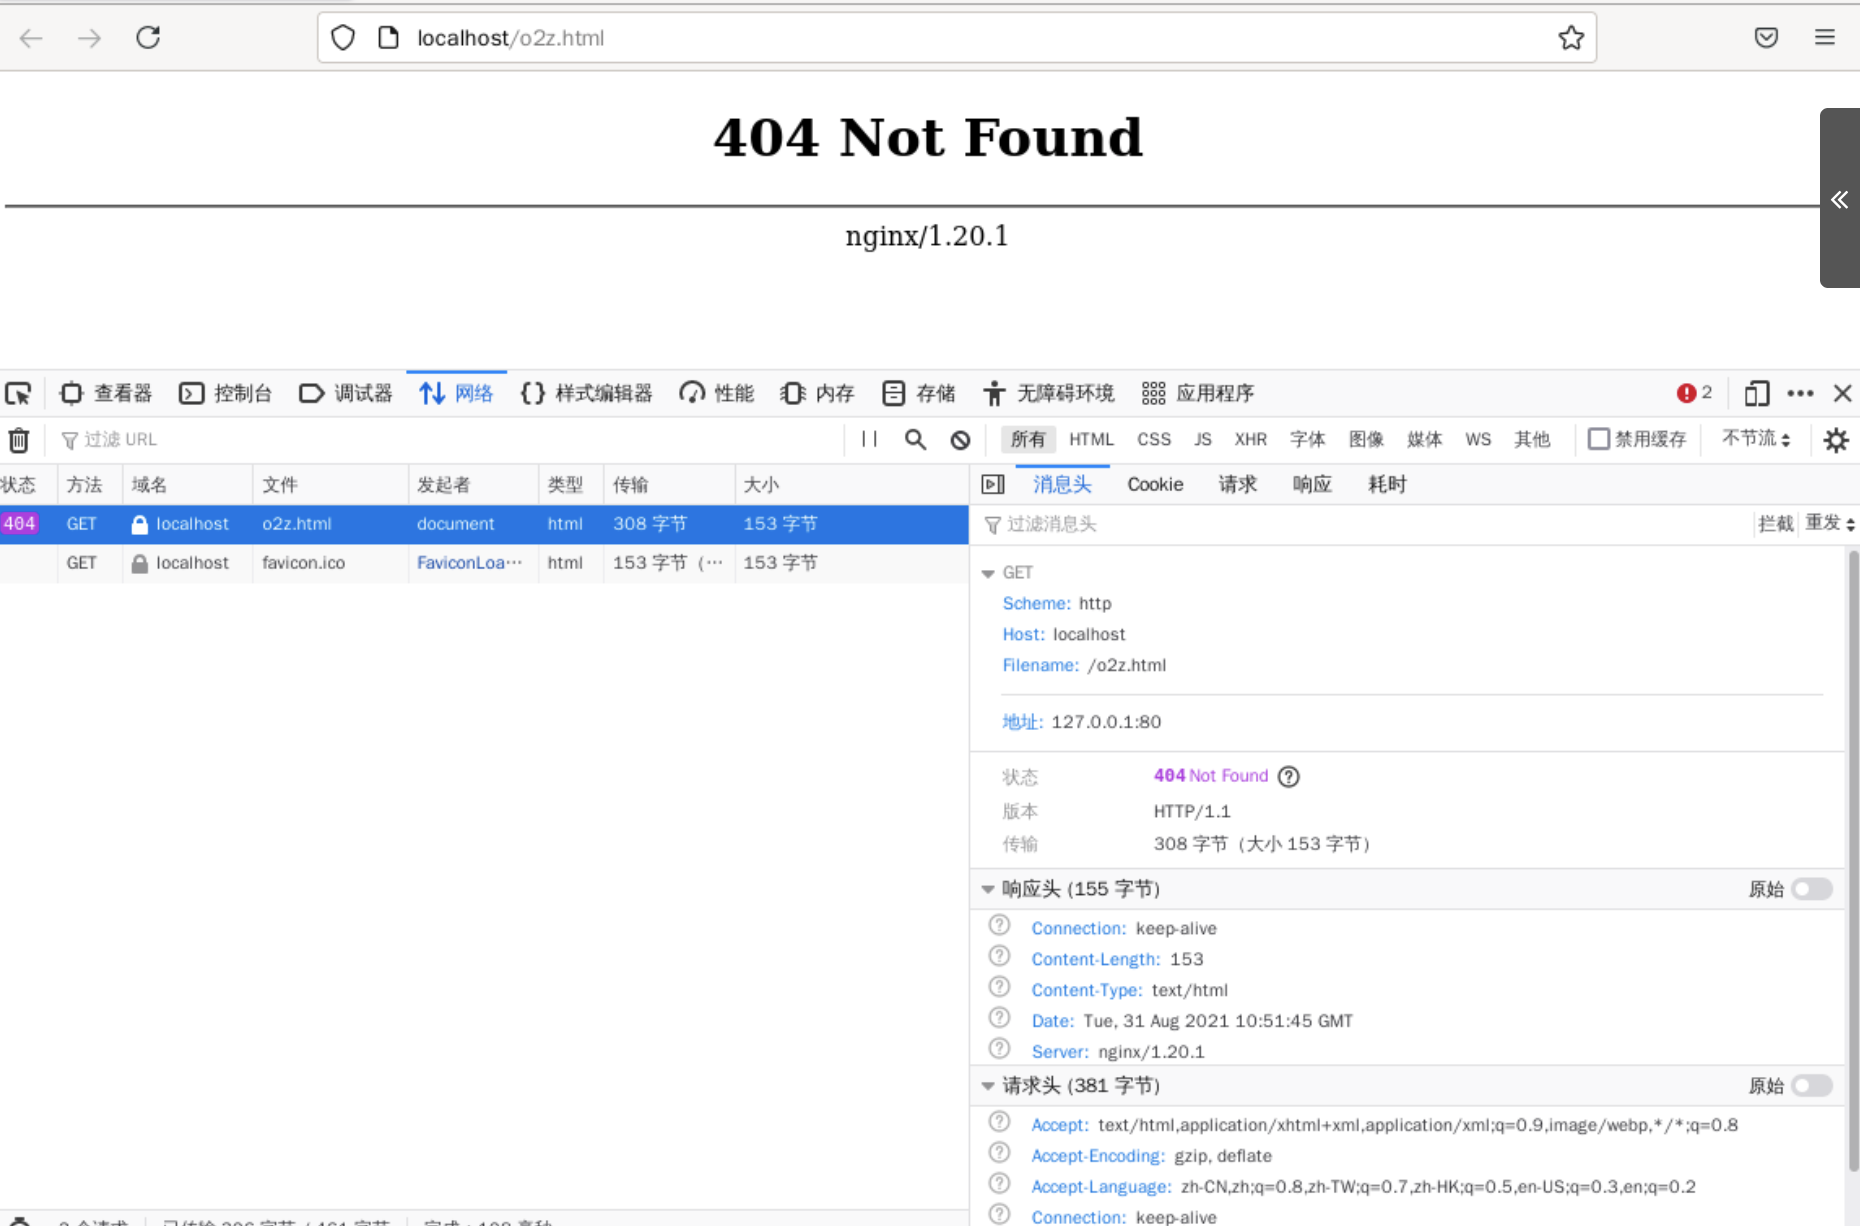Open the Application (应用程序) tab
1860x1226 pixels.
tap(1198, 393)
